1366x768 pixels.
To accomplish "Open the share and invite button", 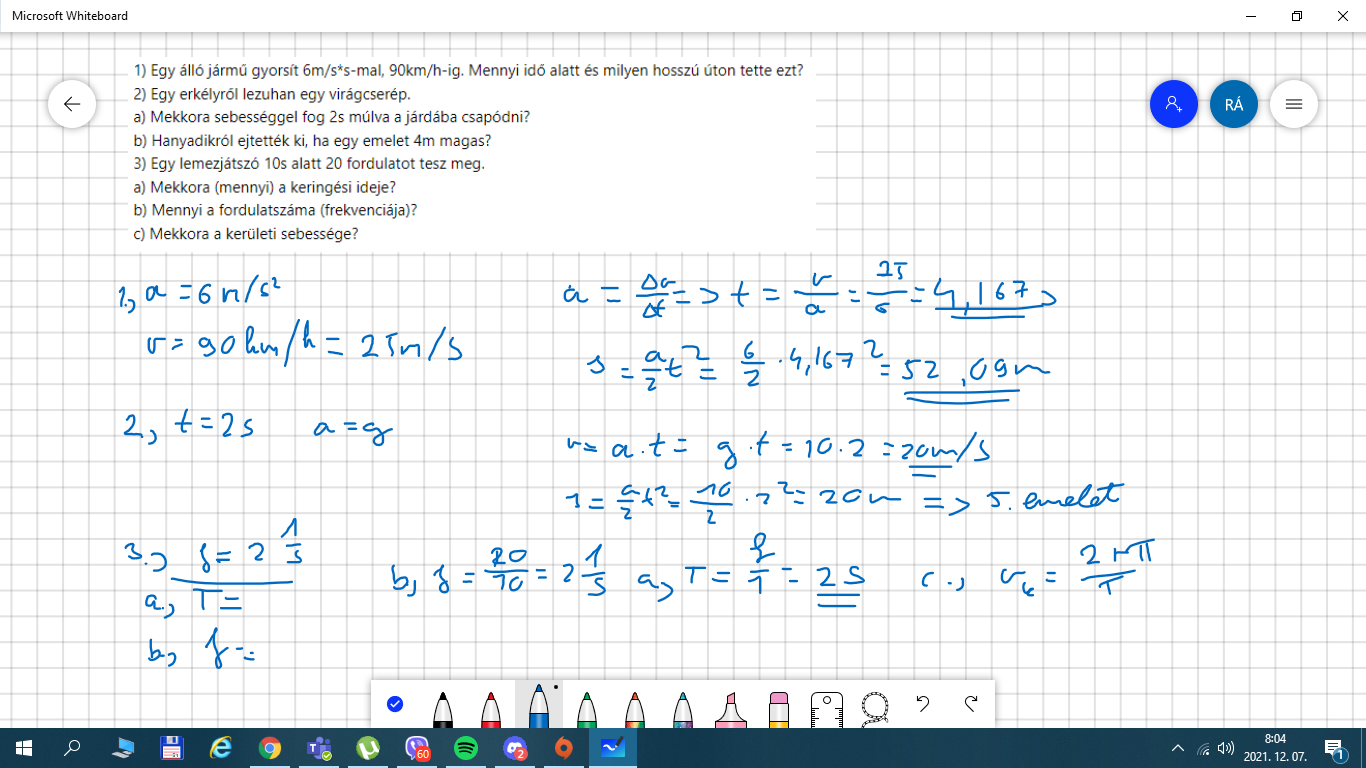I will click(x=1174, y=104).
